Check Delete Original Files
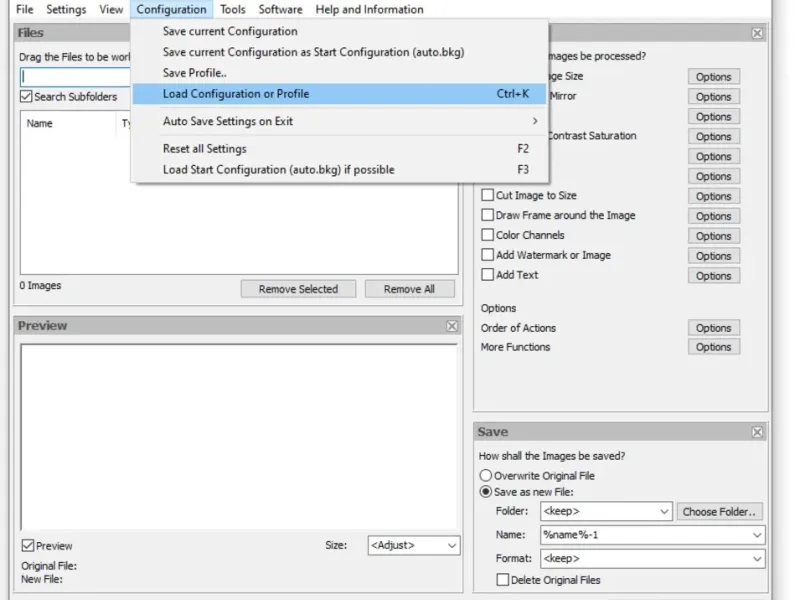Screen dimensions: 800x600 click(503, 580)
